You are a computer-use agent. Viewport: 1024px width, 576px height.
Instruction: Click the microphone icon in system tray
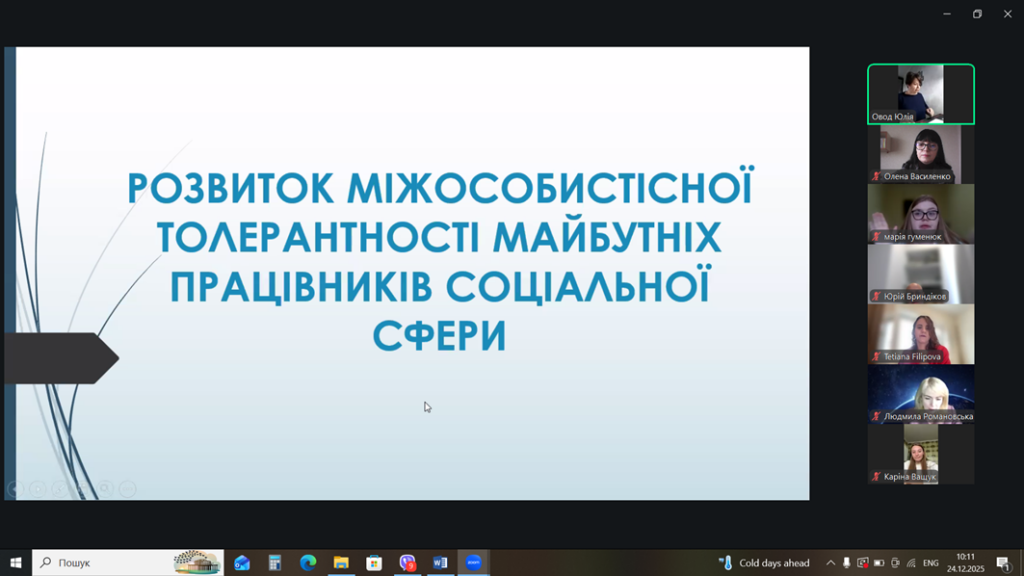(847, 563)
